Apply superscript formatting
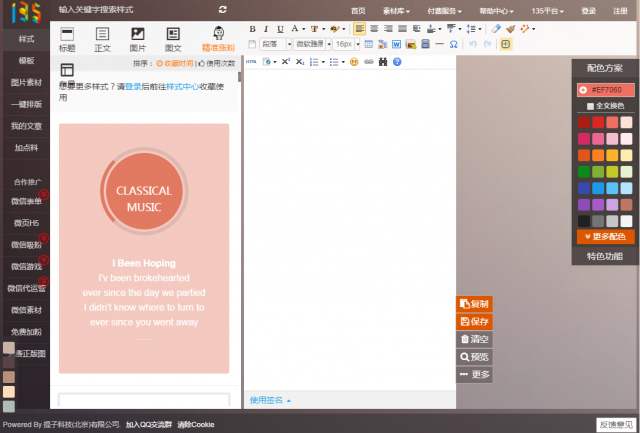 pos(285,62)
